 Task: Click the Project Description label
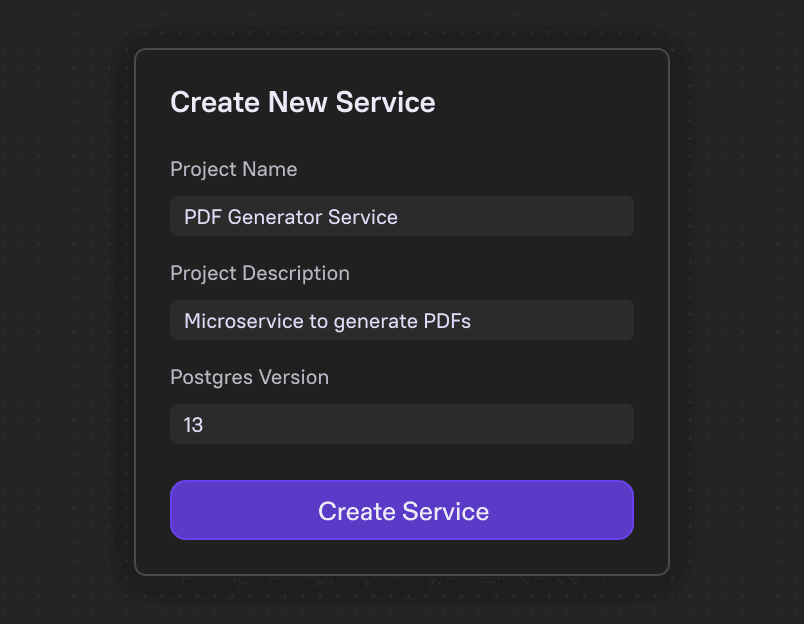(260, 273)
